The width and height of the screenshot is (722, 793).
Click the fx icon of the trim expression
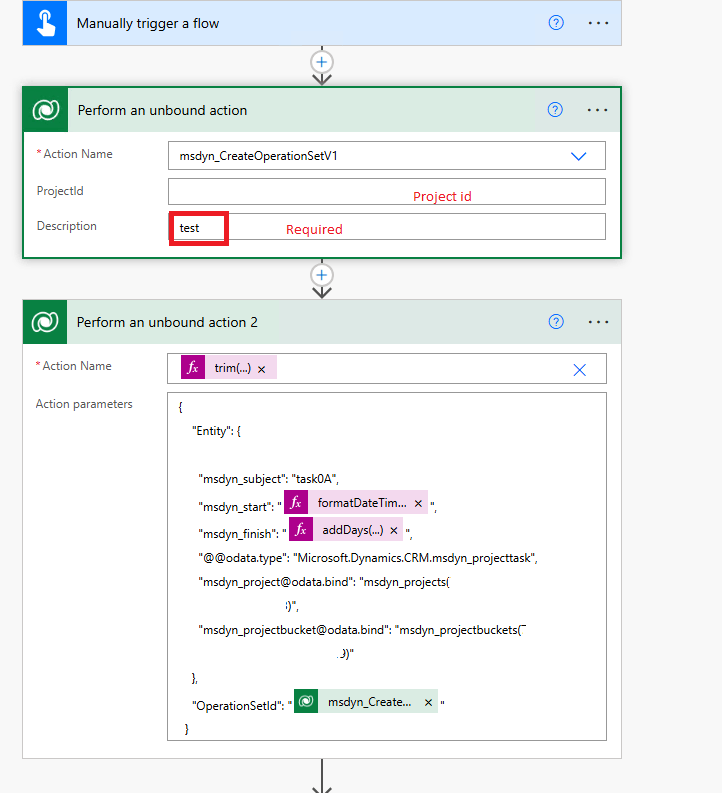193,367
